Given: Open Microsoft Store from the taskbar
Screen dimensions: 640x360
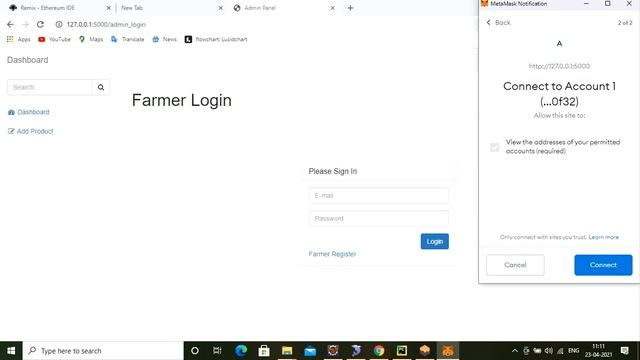Looking at the screenshot, I should [x=264, y=351].
